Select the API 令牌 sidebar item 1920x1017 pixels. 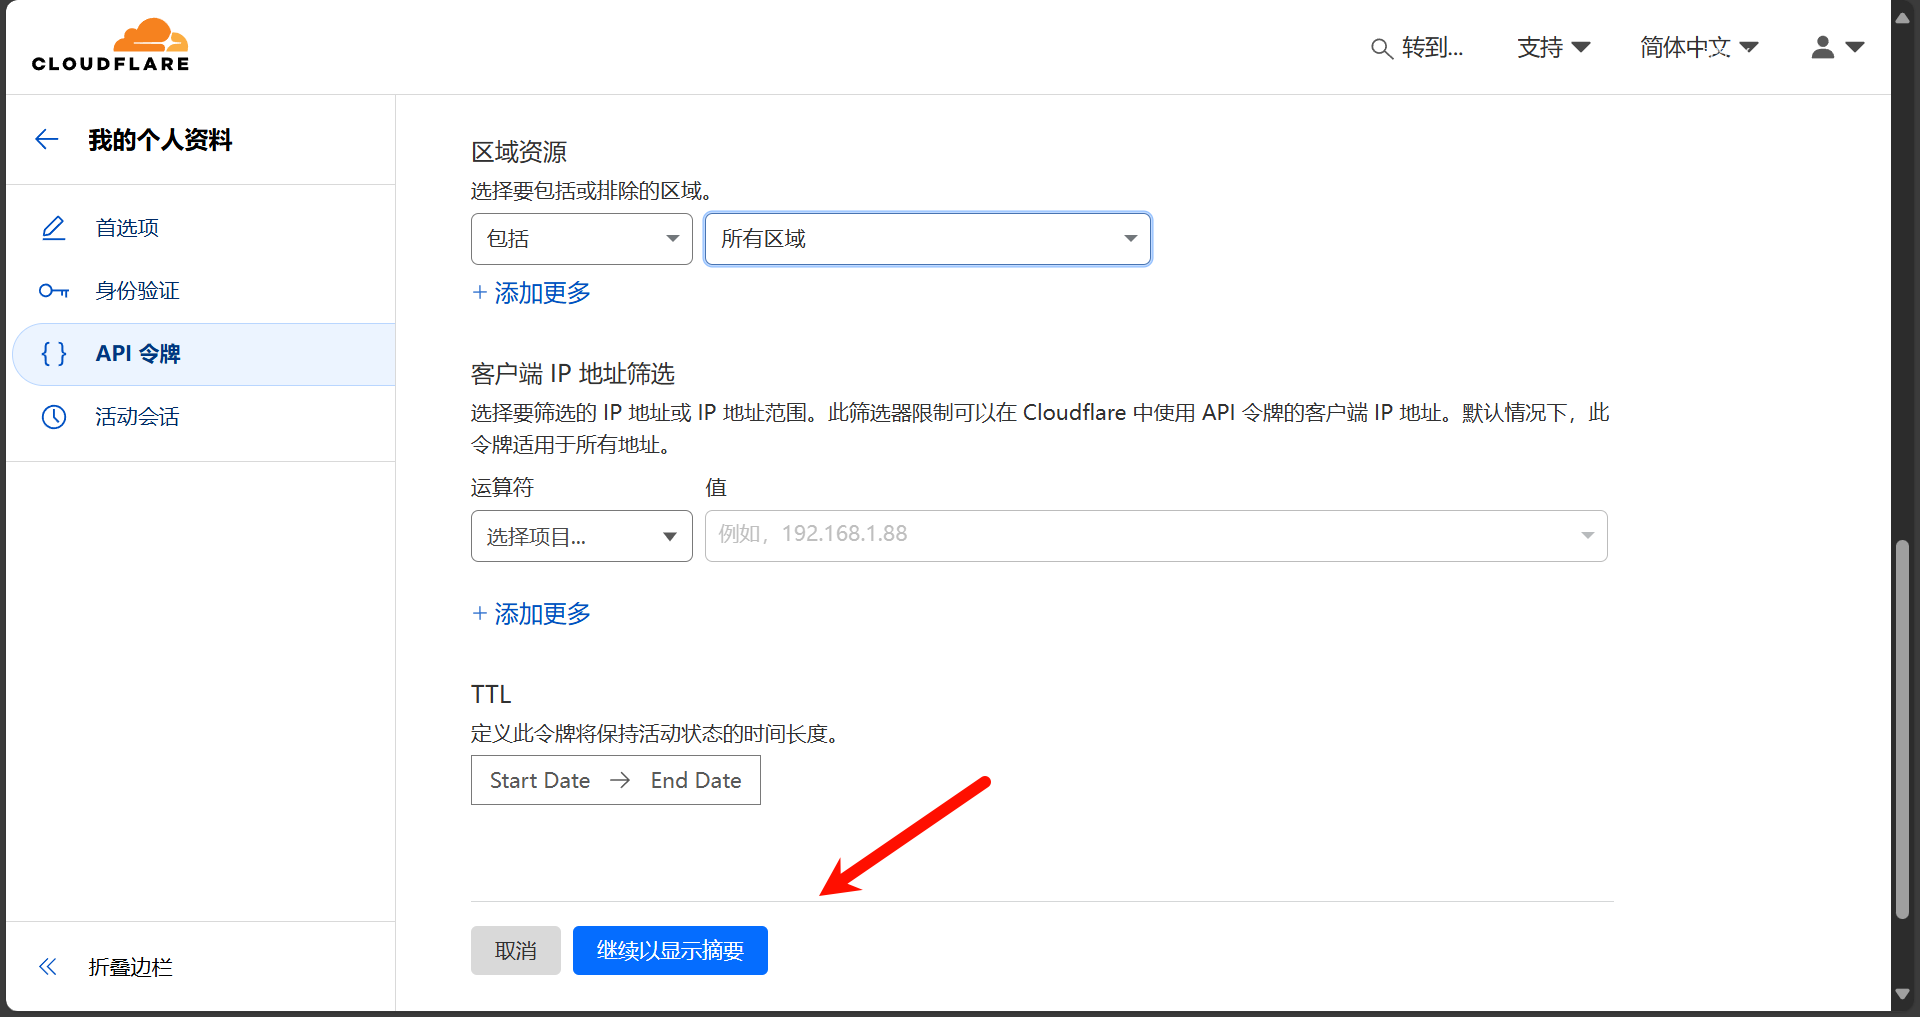tap(204, 354)
